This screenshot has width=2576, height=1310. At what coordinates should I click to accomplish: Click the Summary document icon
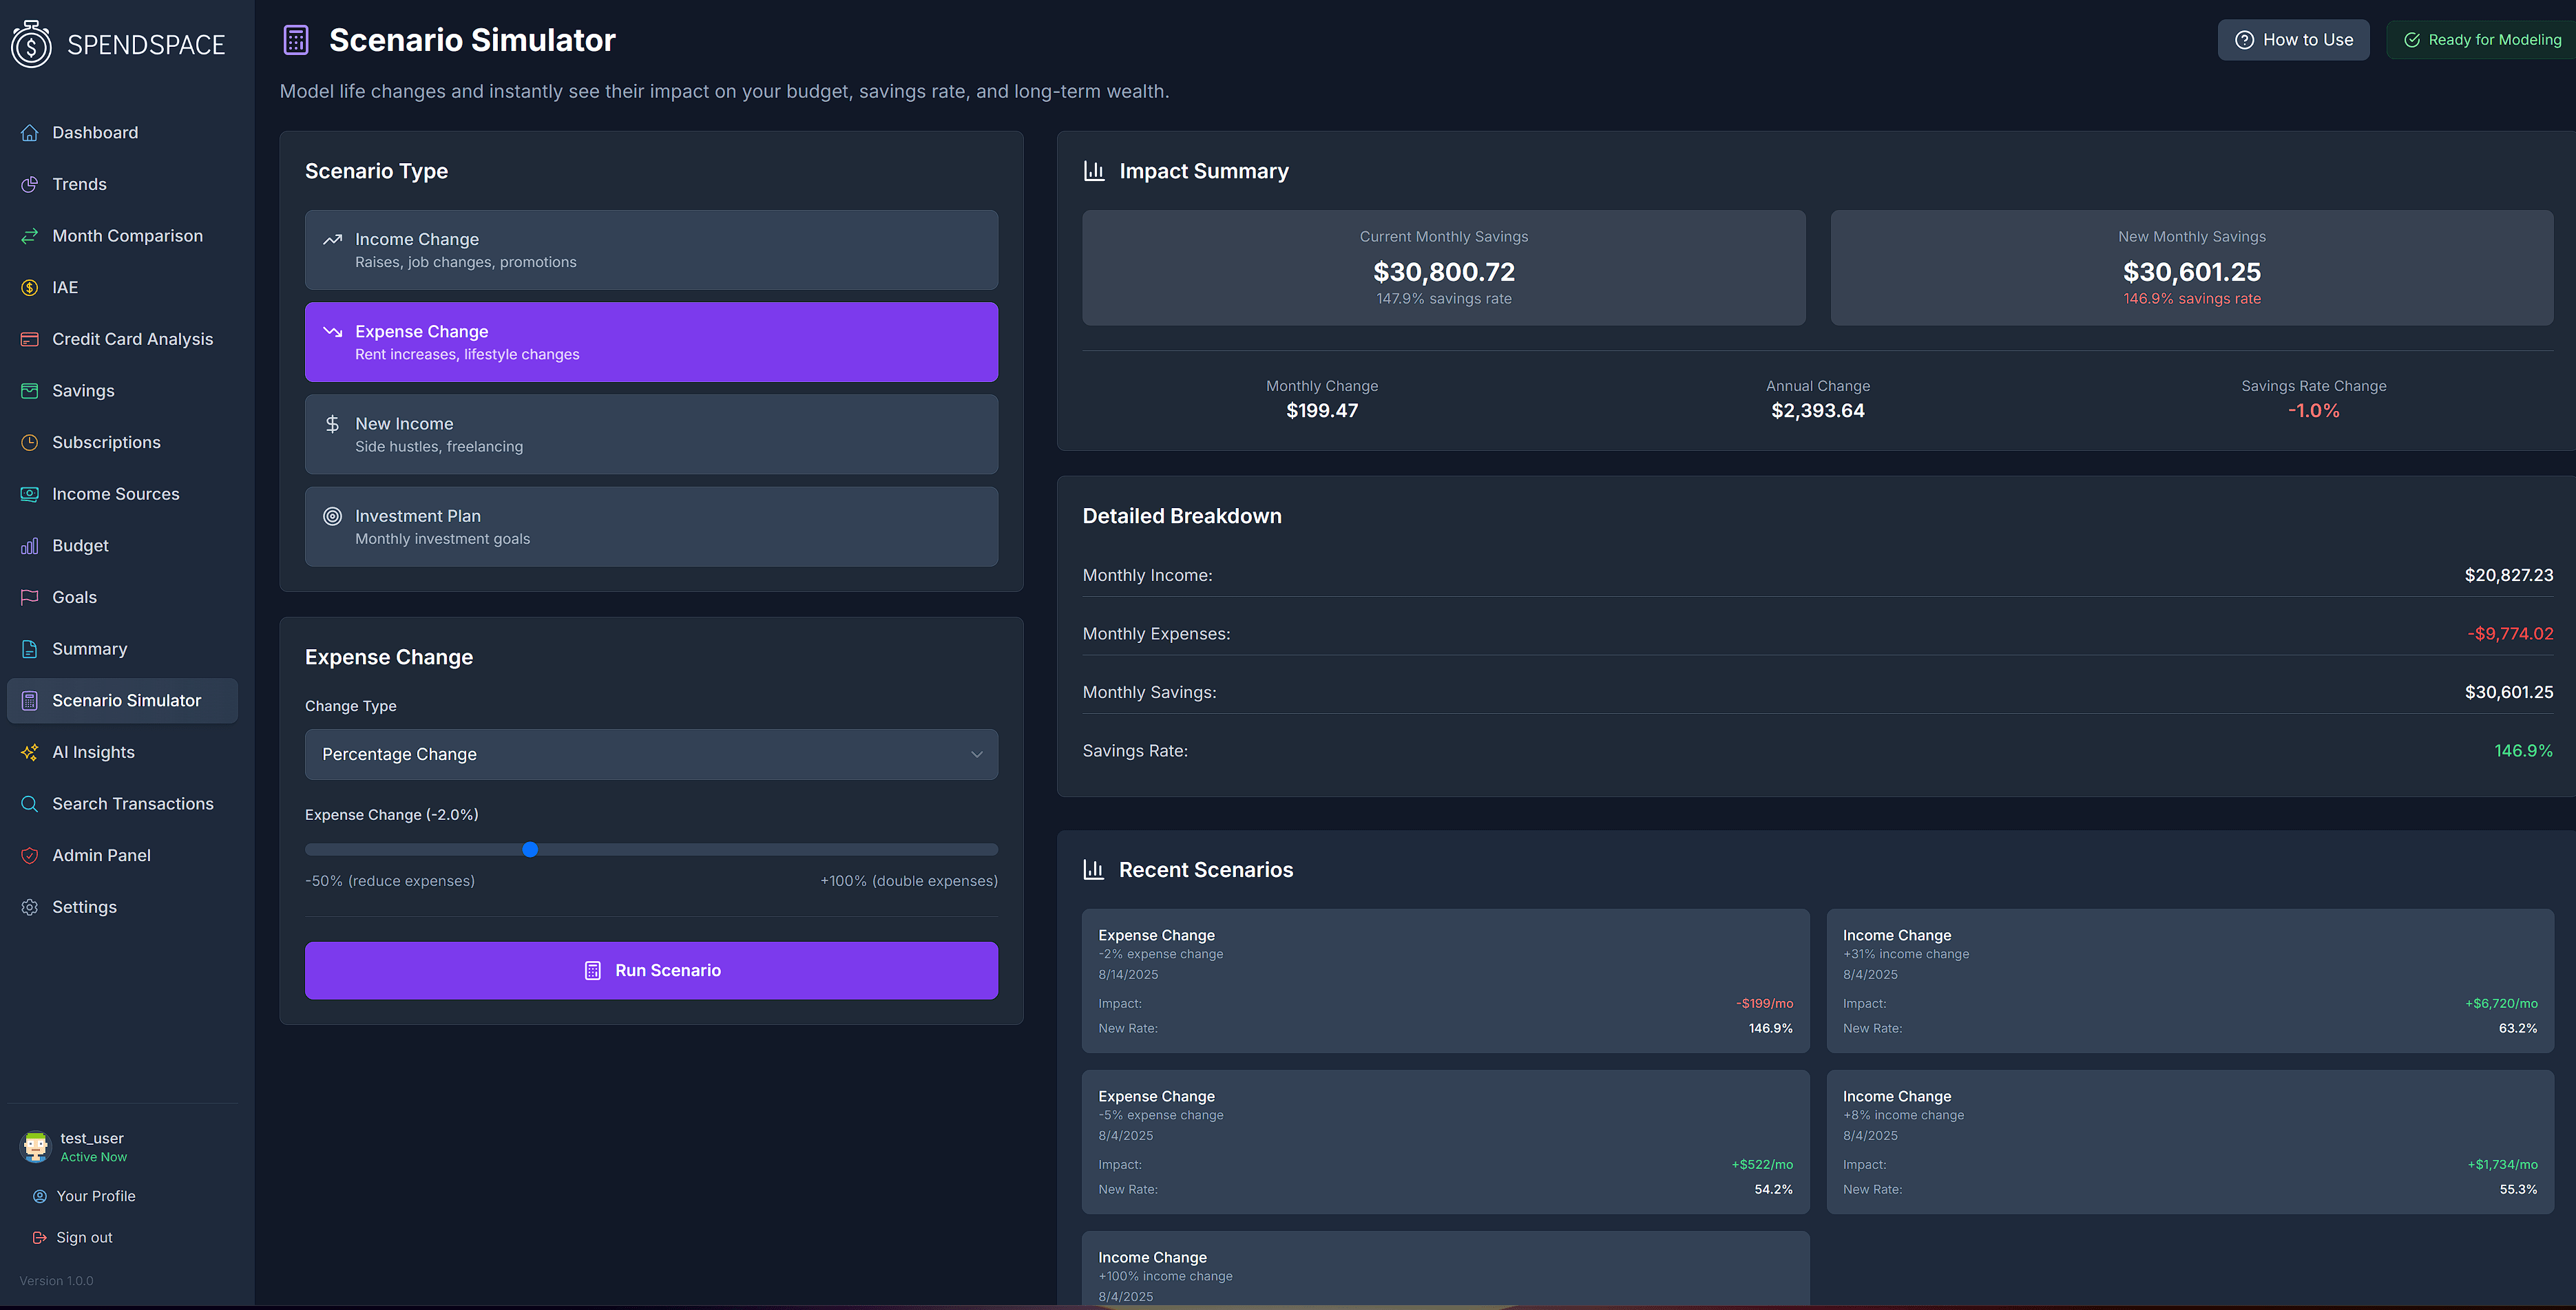tap(30, 649)
